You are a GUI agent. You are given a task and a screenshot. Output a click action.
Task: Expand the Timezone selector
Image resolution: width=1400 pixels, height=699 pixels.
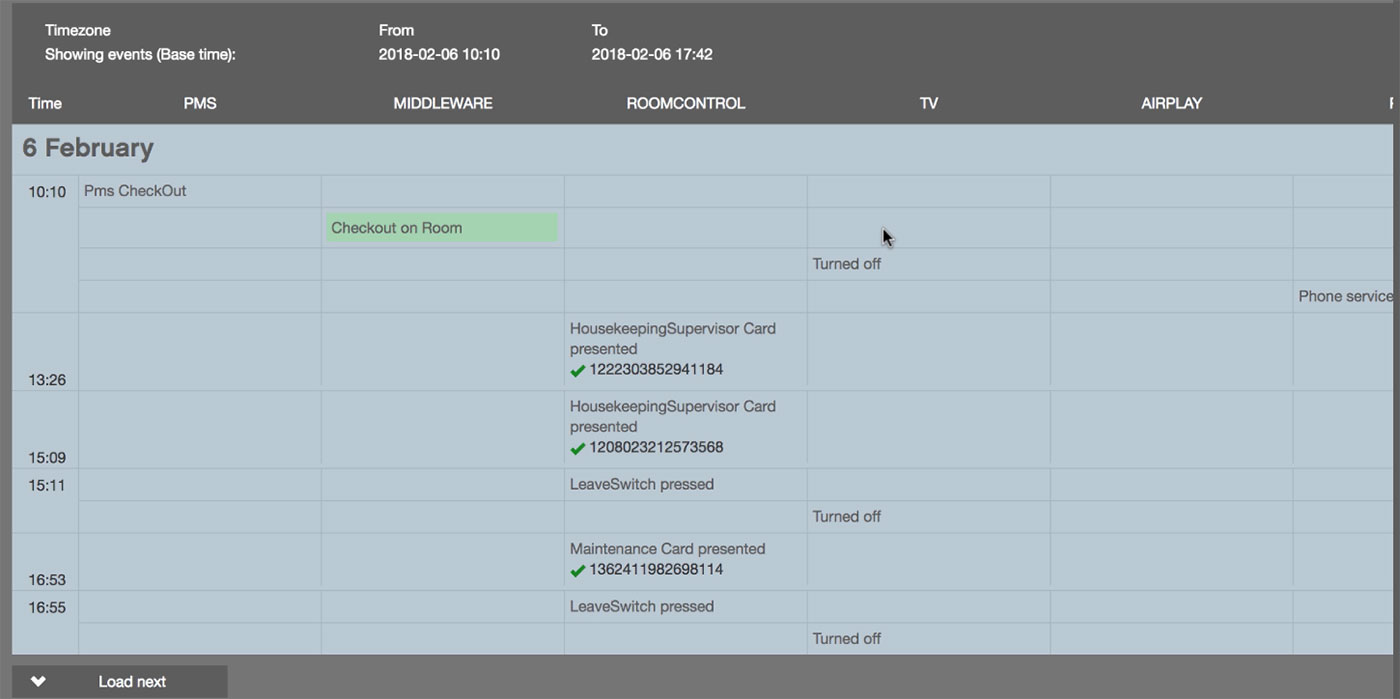76,30
